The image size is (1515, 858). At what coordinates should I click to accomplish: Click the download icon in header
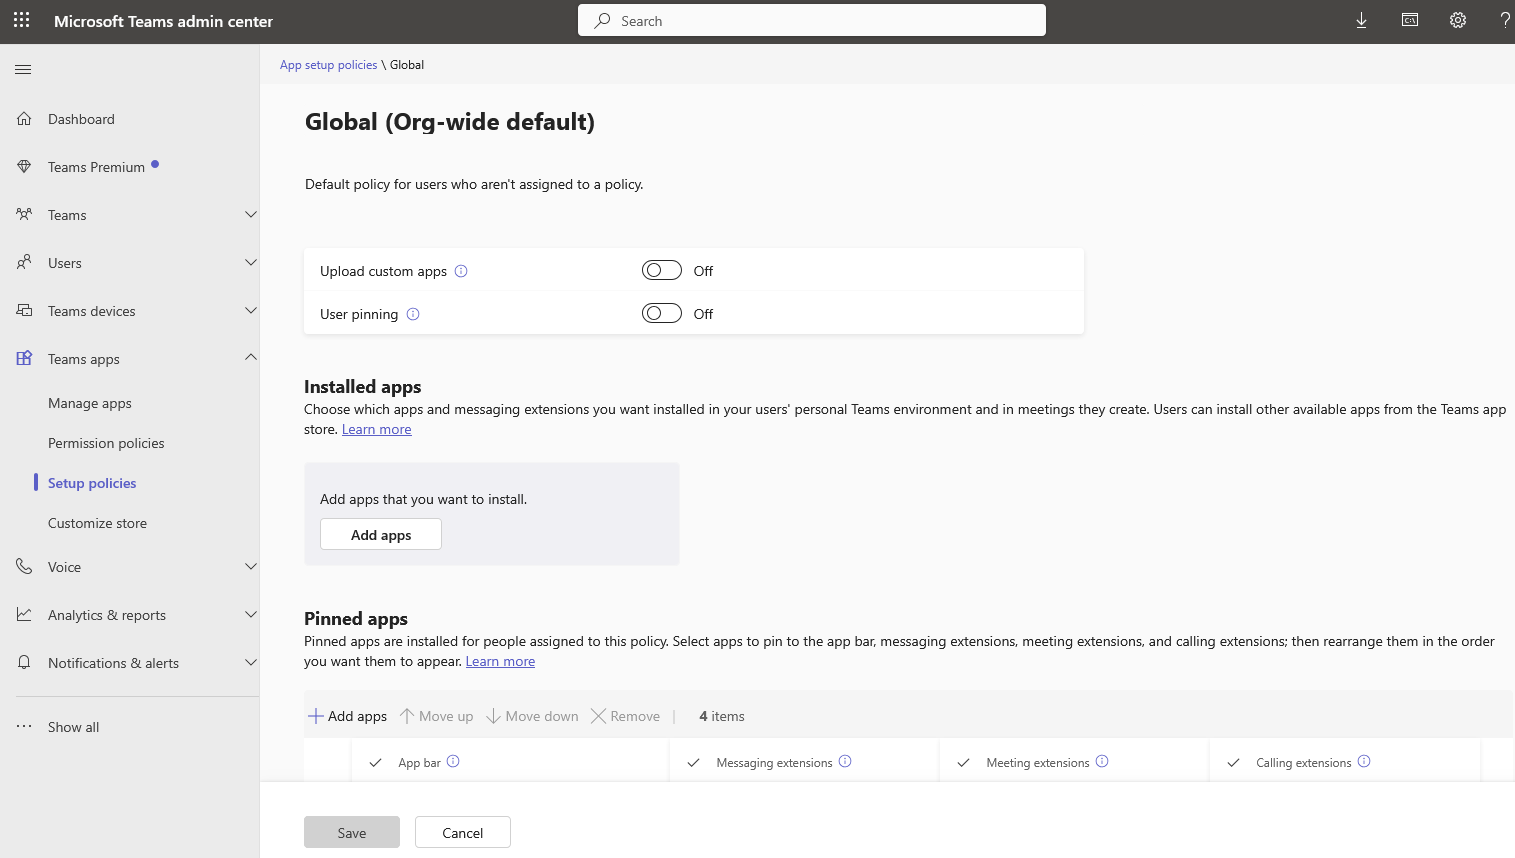click(1361, 20)
